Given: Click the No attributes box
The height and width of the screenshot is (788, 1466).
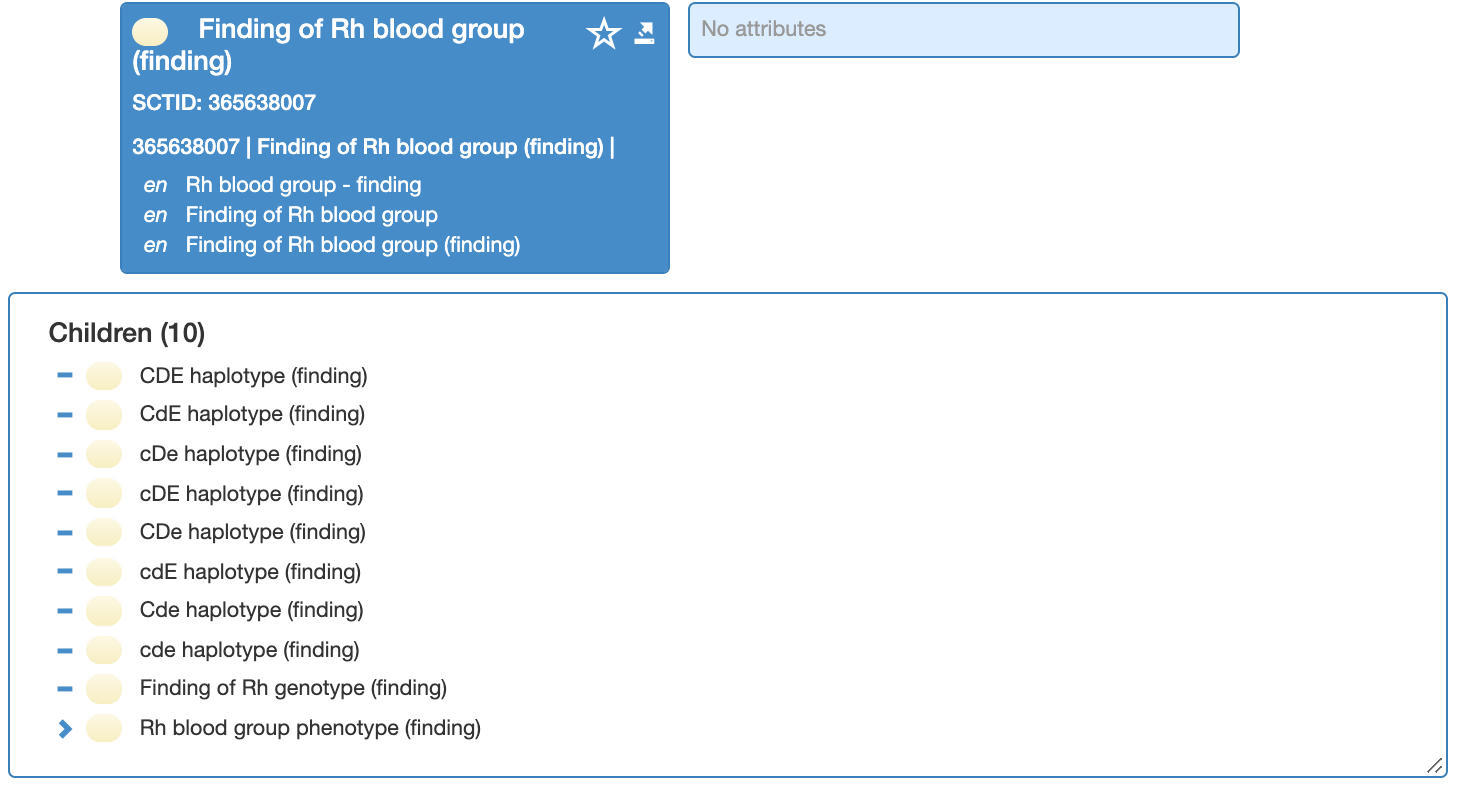Looking at the screenshot, I should [x=963, y=30].
